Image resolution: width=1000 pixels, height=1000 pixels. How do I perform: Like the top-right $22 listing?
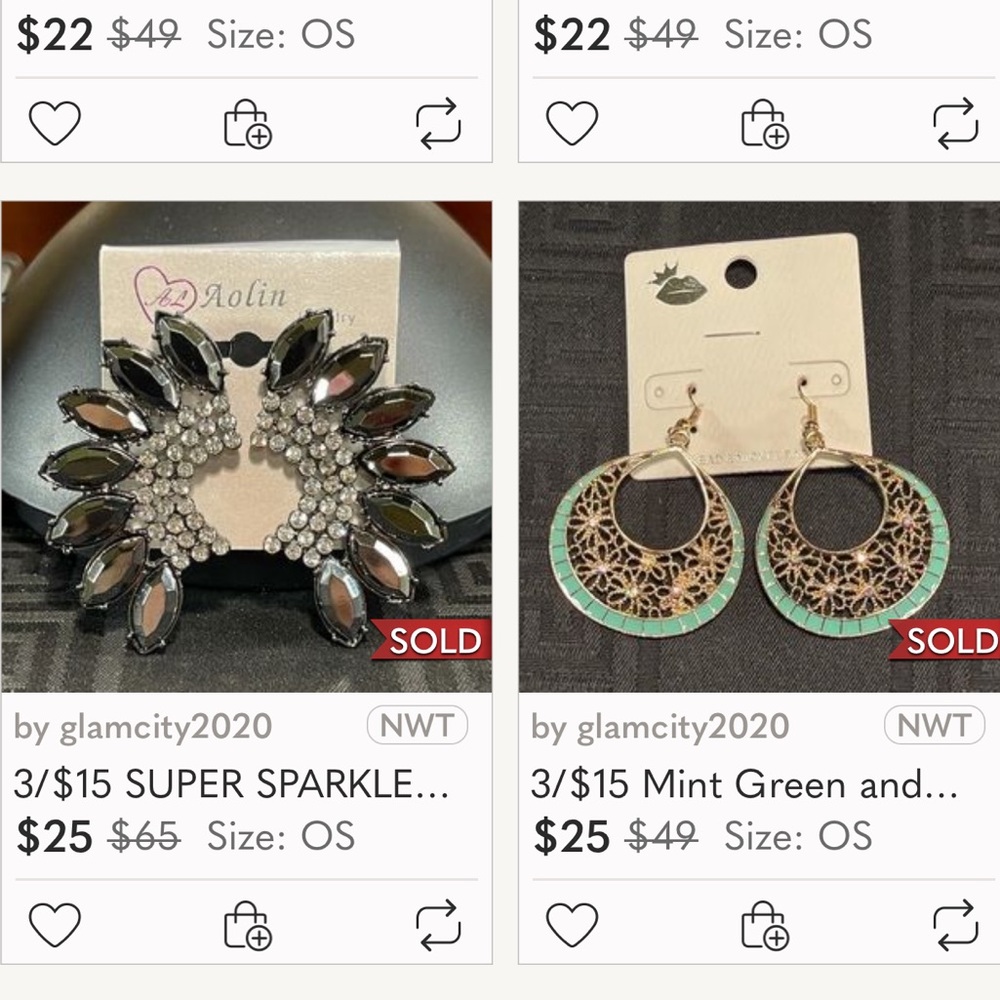click(x=572, y=124)
